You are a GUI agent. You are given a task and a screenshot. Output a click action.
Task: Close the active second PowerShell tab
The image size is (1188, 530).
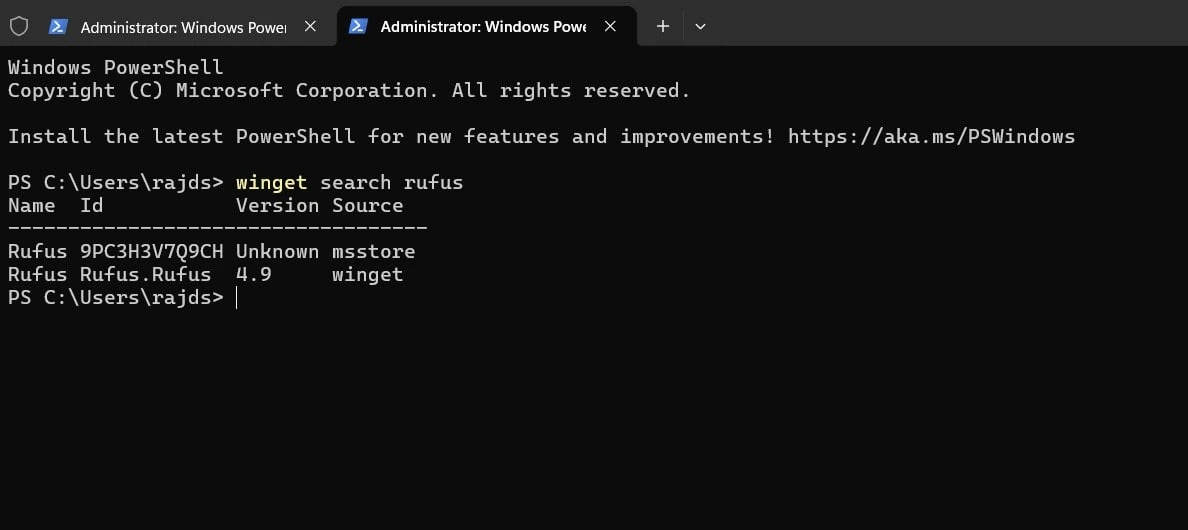coord(610,26)
